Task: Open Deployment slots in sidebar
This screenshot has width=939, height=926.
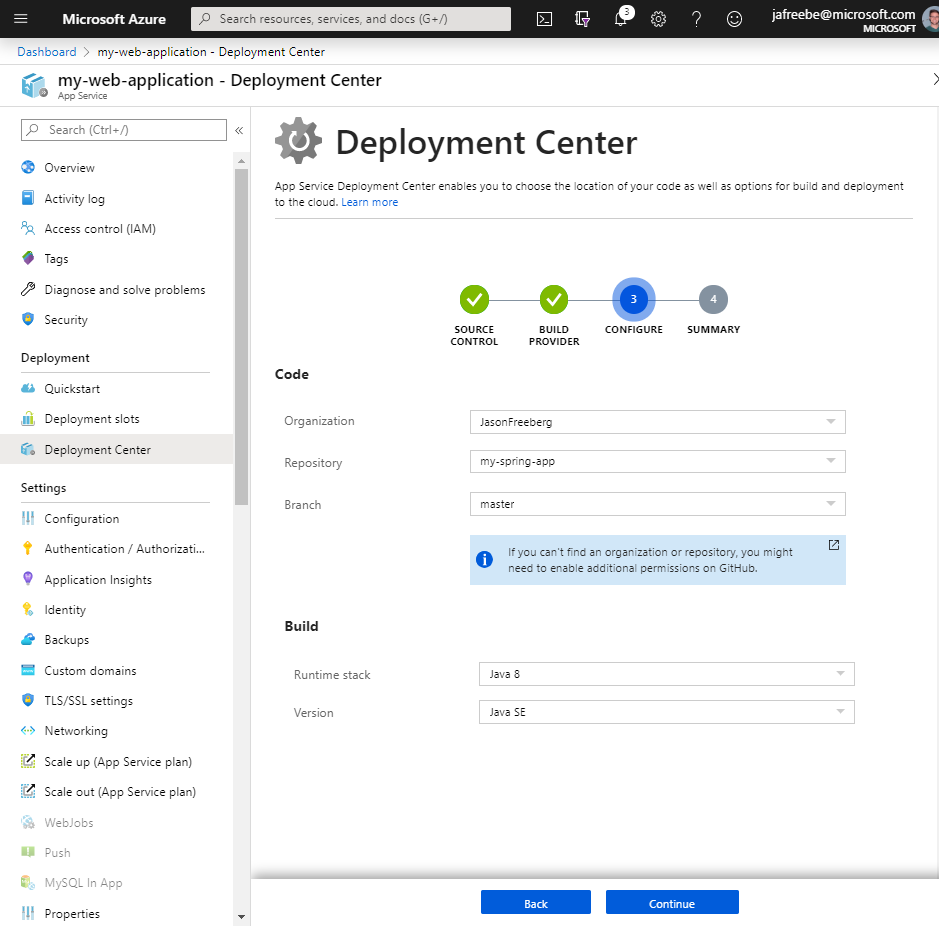Action: [x=92, y=419]
